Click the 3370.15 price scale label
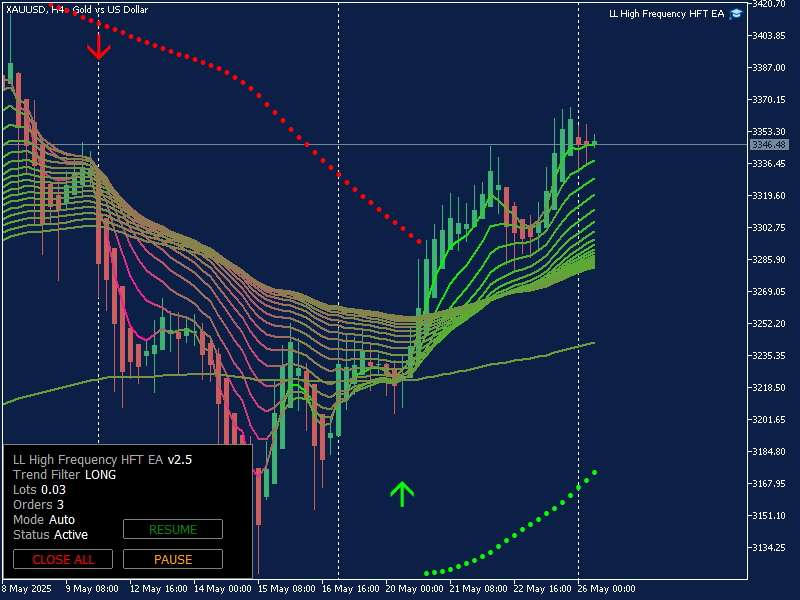This screenshot has height=600, width=800. point(769,99)
